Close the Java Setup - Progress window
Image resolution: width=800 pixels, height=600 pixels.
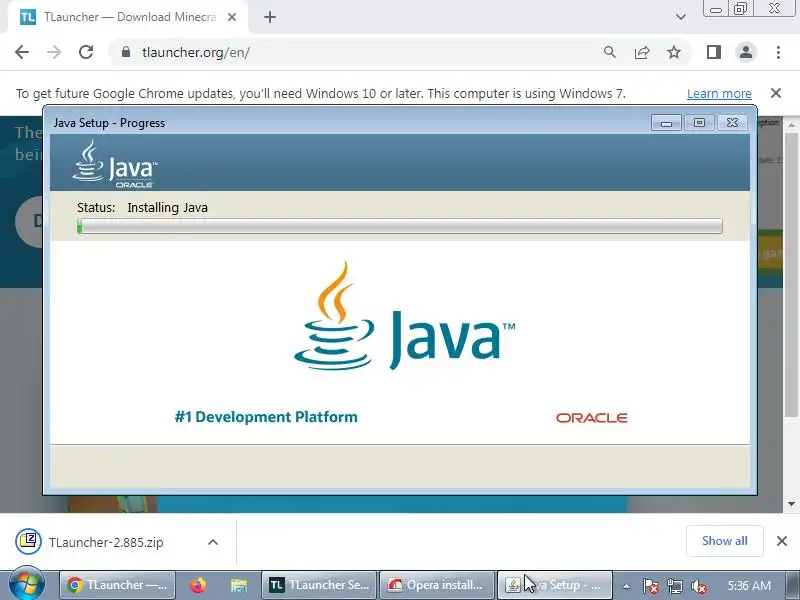point(732,123)
